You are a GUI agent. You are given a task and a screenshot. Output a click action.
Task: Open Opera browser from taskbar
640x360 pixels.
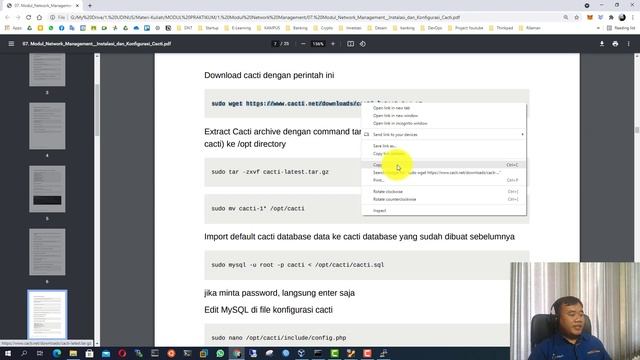click(x=122, y=353)
